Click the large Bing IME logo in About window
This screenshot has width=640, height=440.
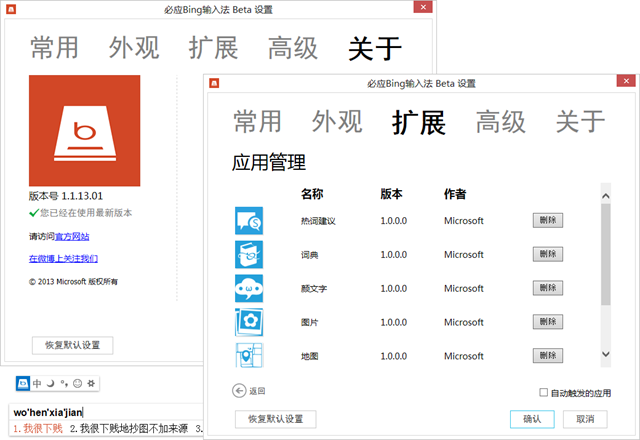click(x=84, y=131)
